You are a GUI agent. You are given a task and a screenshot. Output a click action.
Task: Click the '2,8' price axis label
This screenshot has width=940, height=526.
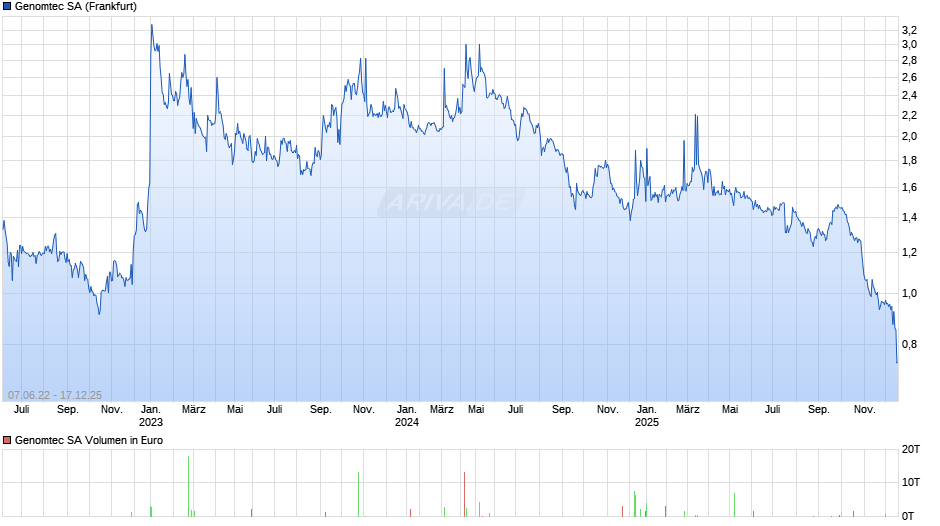point(909,60)
